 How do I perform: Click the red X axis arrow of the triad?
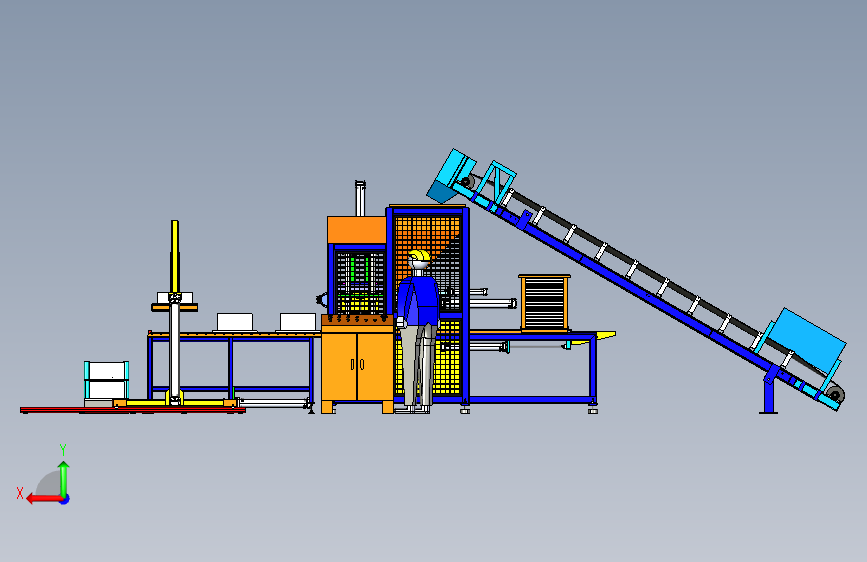coord(44,499)
